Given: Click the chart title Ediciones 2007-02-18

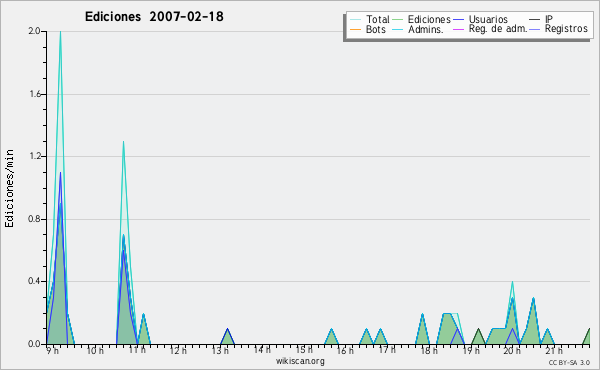Looking at the screenshot, I should coord(154,17).
